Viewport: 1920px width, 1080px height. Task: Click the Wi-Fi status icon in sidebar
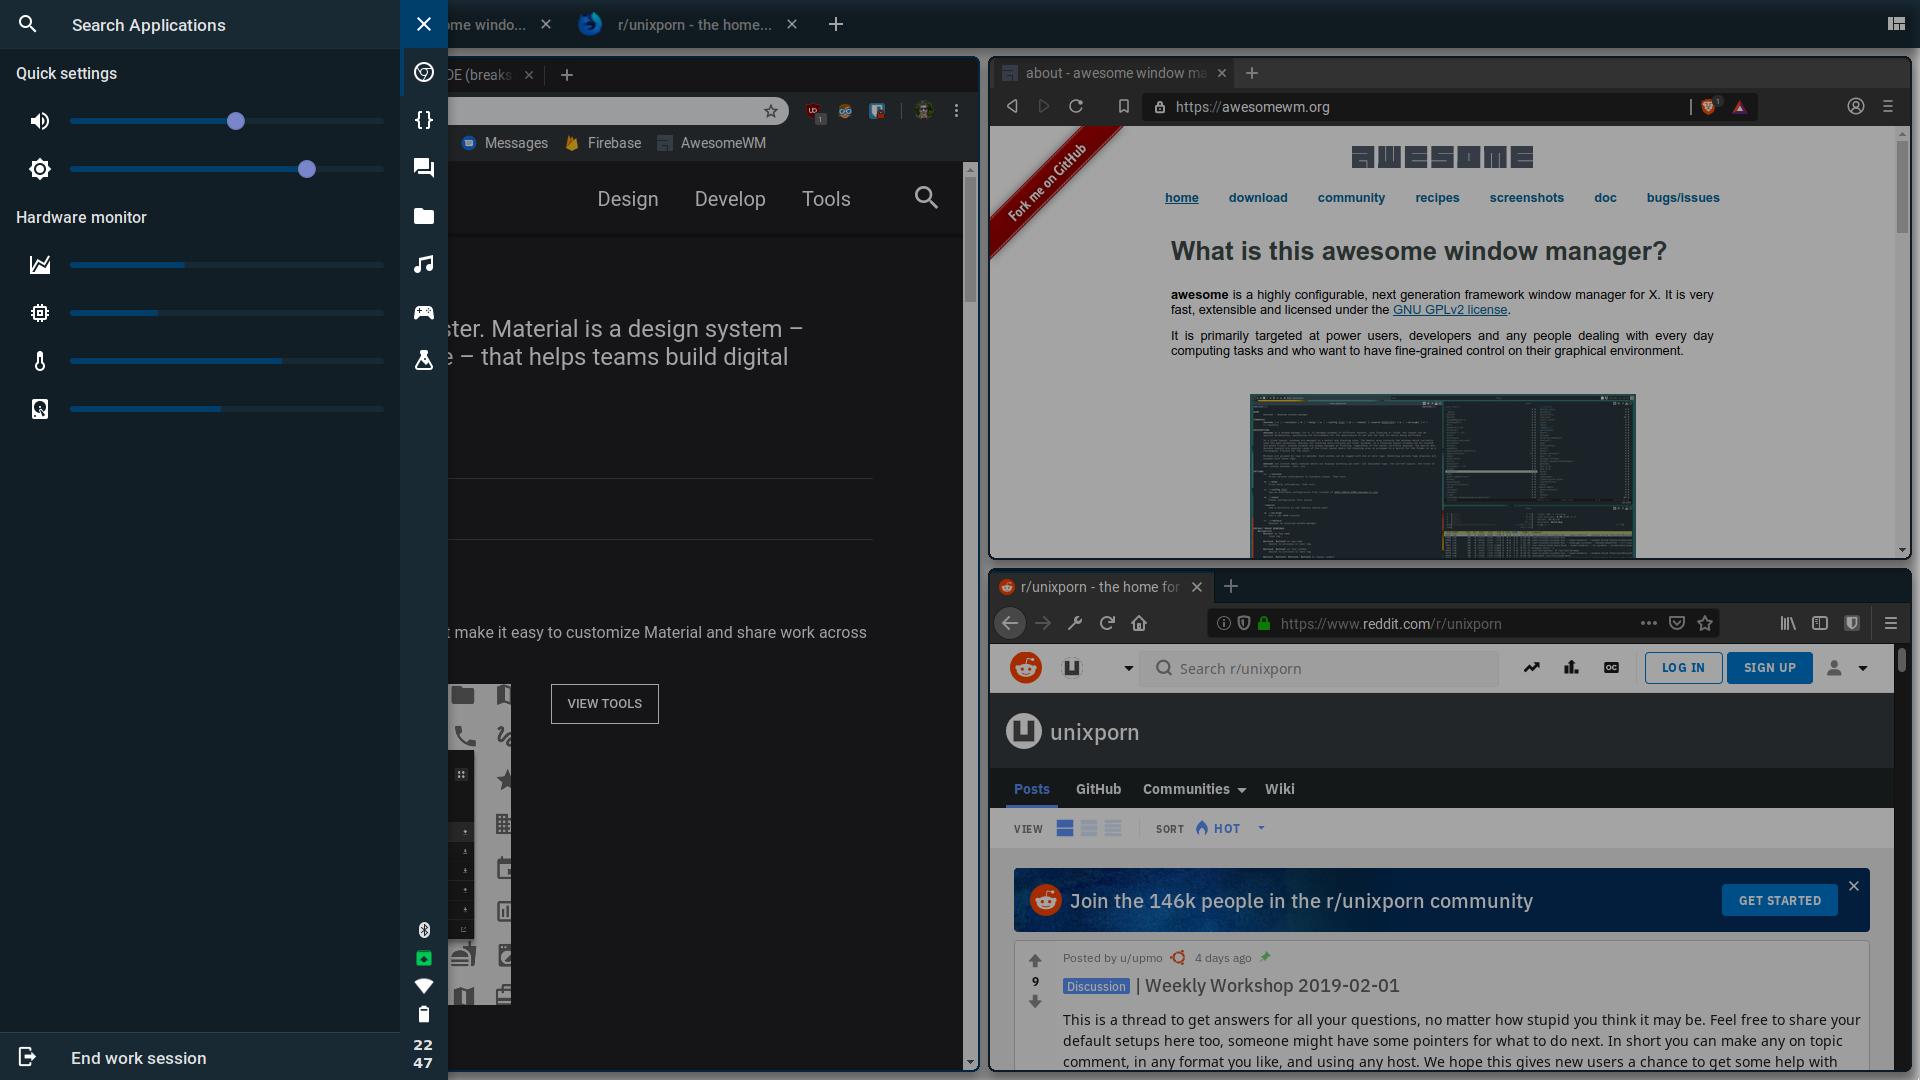pos(424,986)
